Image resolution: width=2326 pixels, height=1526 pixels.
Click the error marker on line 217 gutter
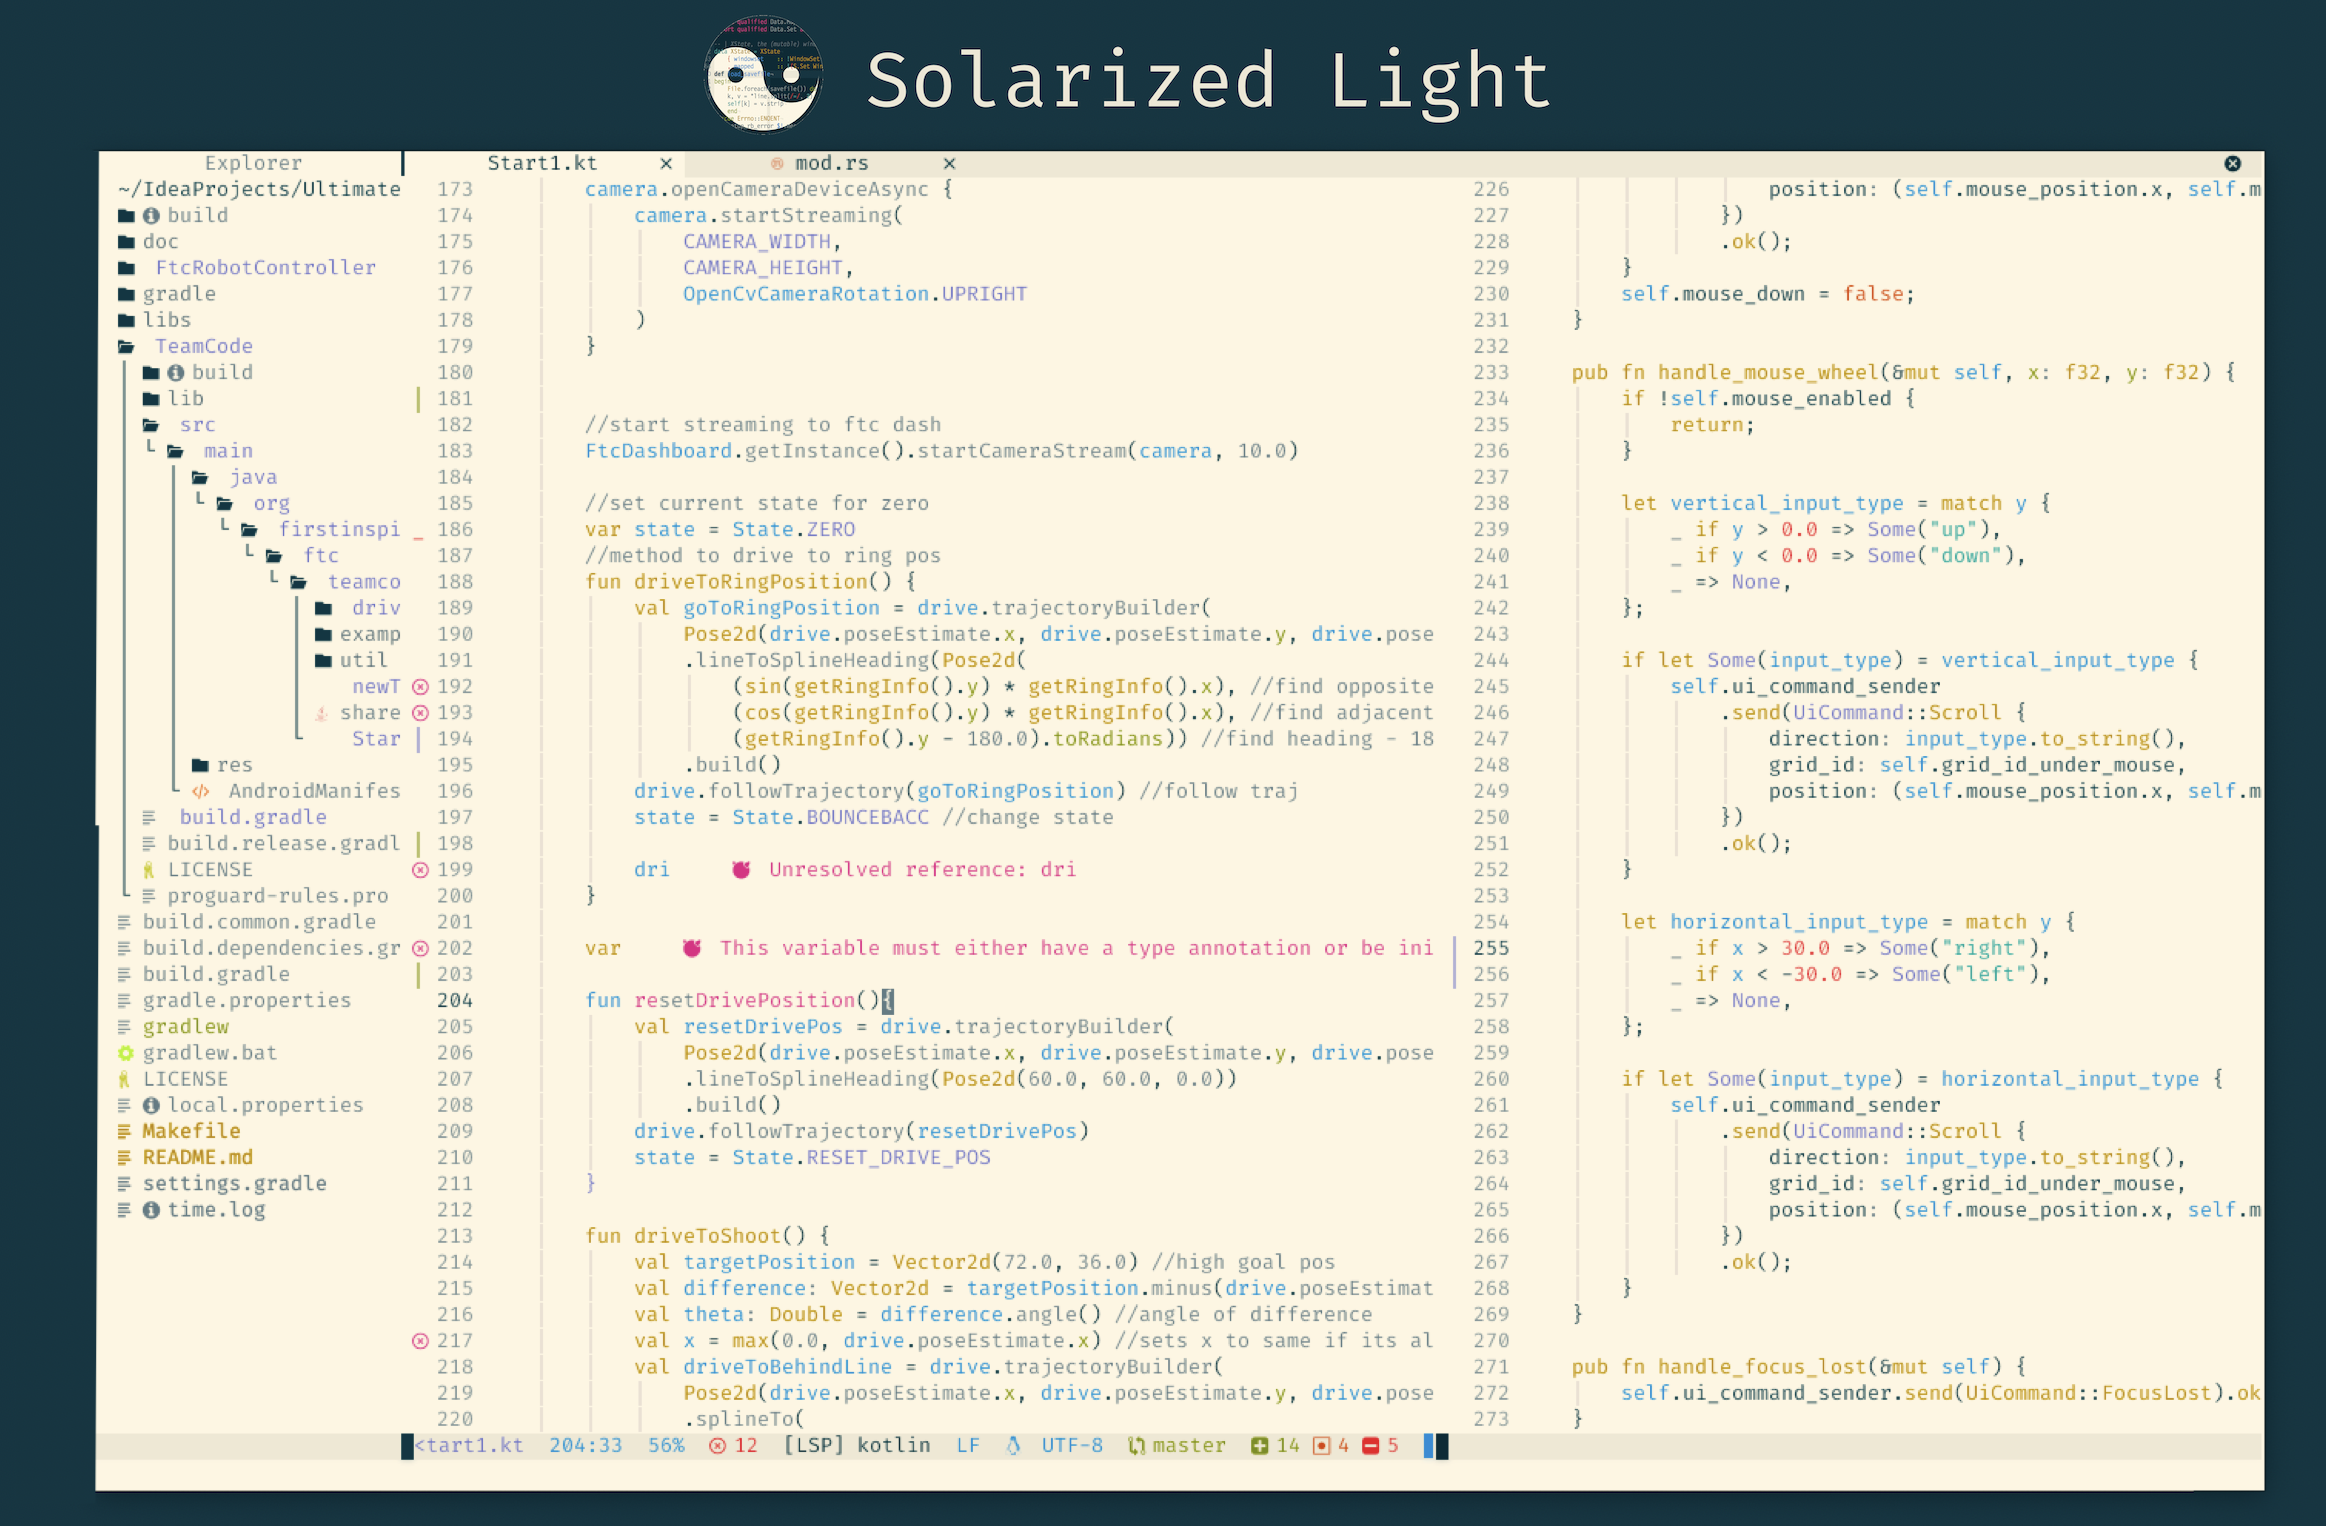coord(420,1340)
